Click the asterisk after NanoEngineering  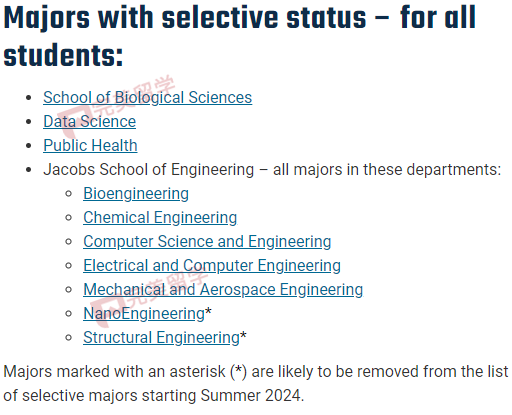point(208,312)
